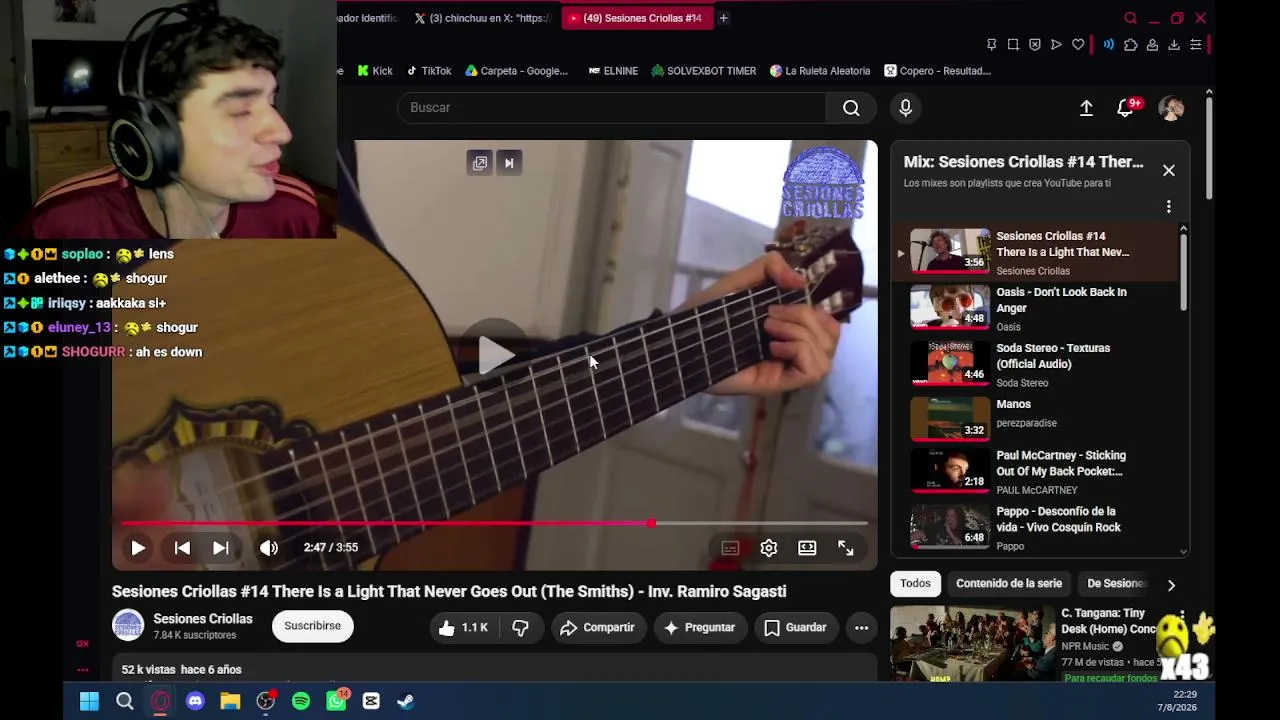
Task: Open the Copero - Resultad bookmark
Action: pos(937,71)
